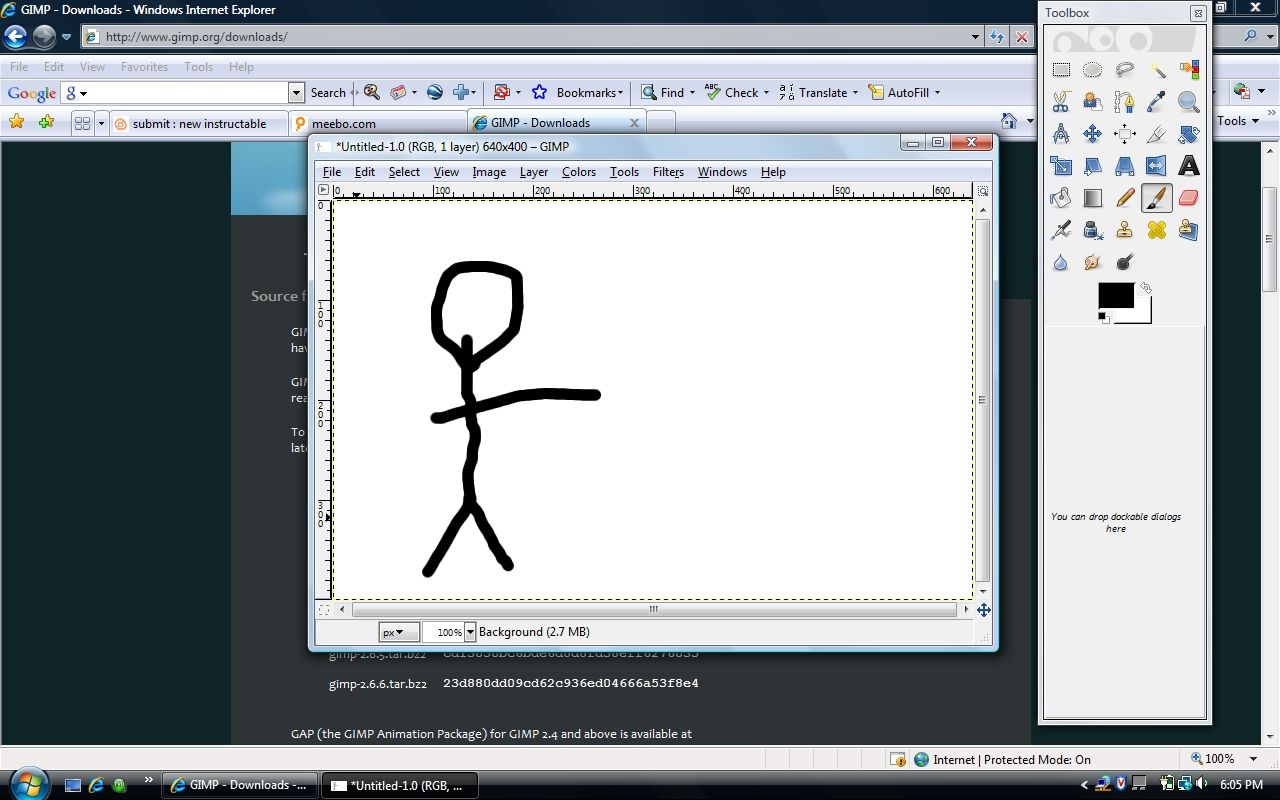Open the Colors menu
1280x800 pixels.
[x=578, y=171]
